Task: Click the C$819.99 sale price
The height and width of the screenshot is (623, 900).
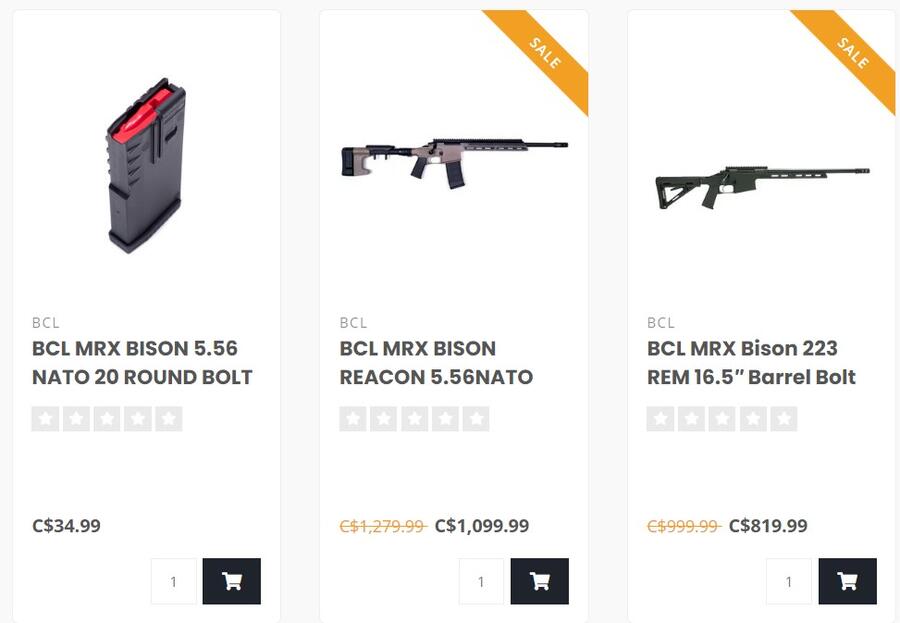Action: click(x=768, y=526)
